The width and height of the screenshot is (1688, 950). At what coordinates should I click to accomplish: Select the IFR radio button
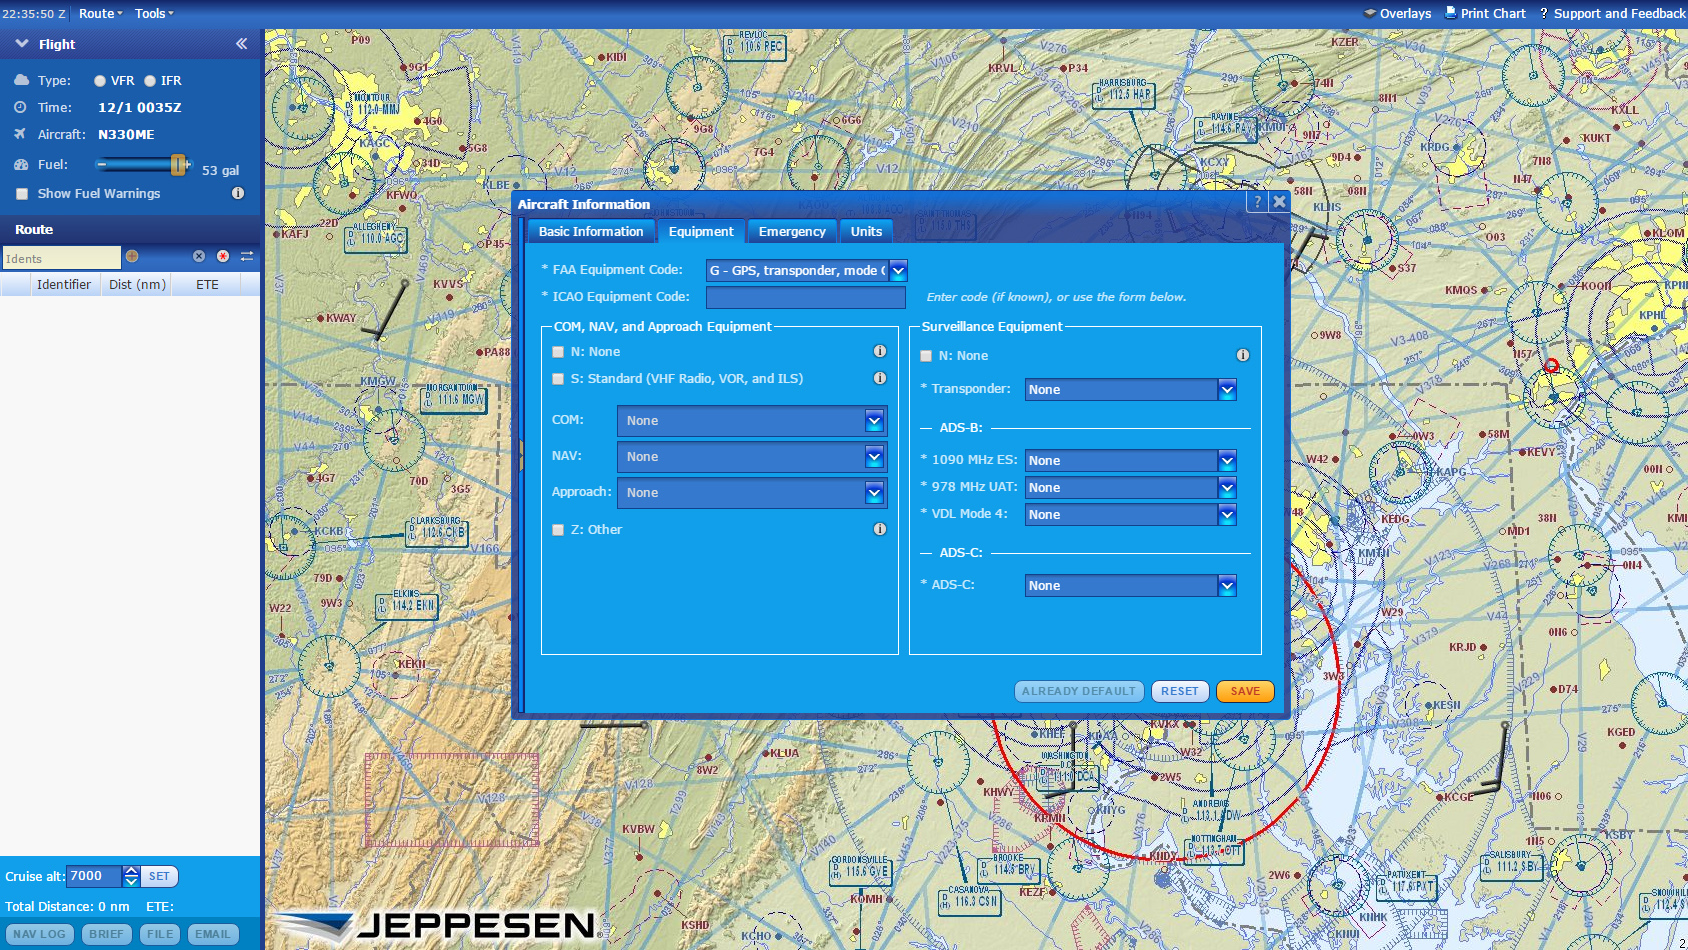151,80
